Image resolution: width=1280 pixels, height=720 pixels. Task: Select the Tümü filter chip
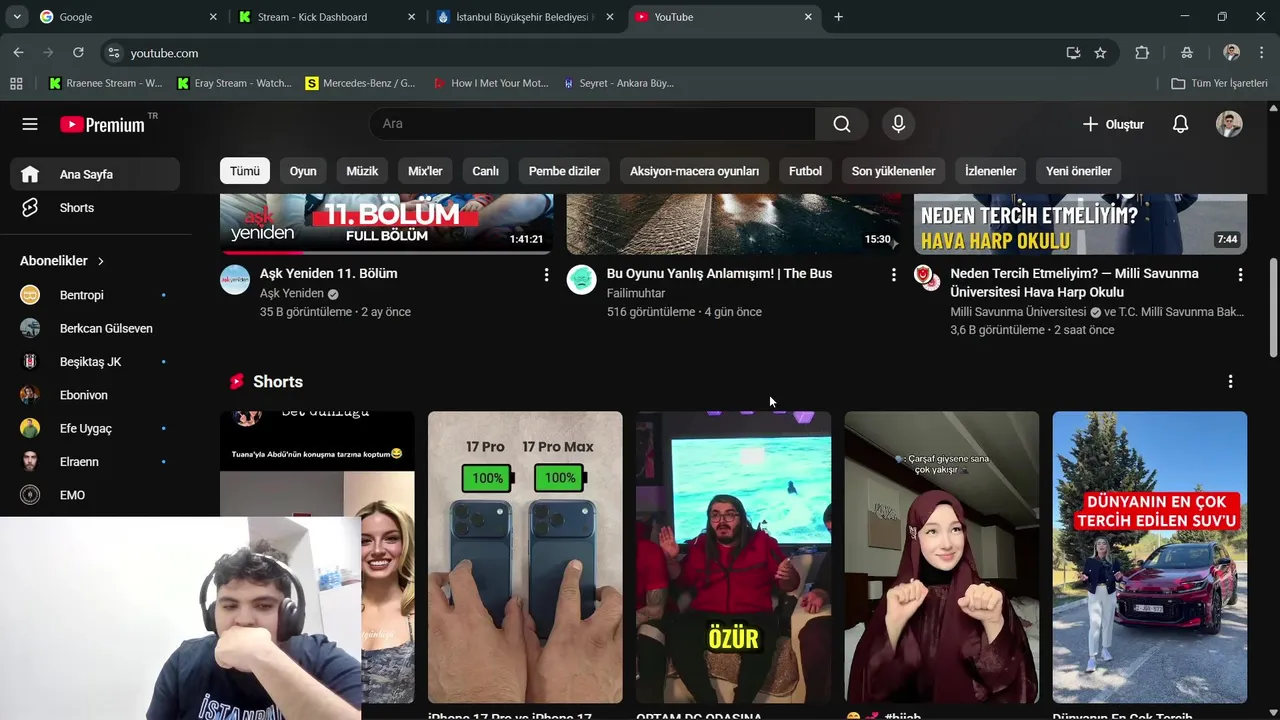(x=245, y=171)
